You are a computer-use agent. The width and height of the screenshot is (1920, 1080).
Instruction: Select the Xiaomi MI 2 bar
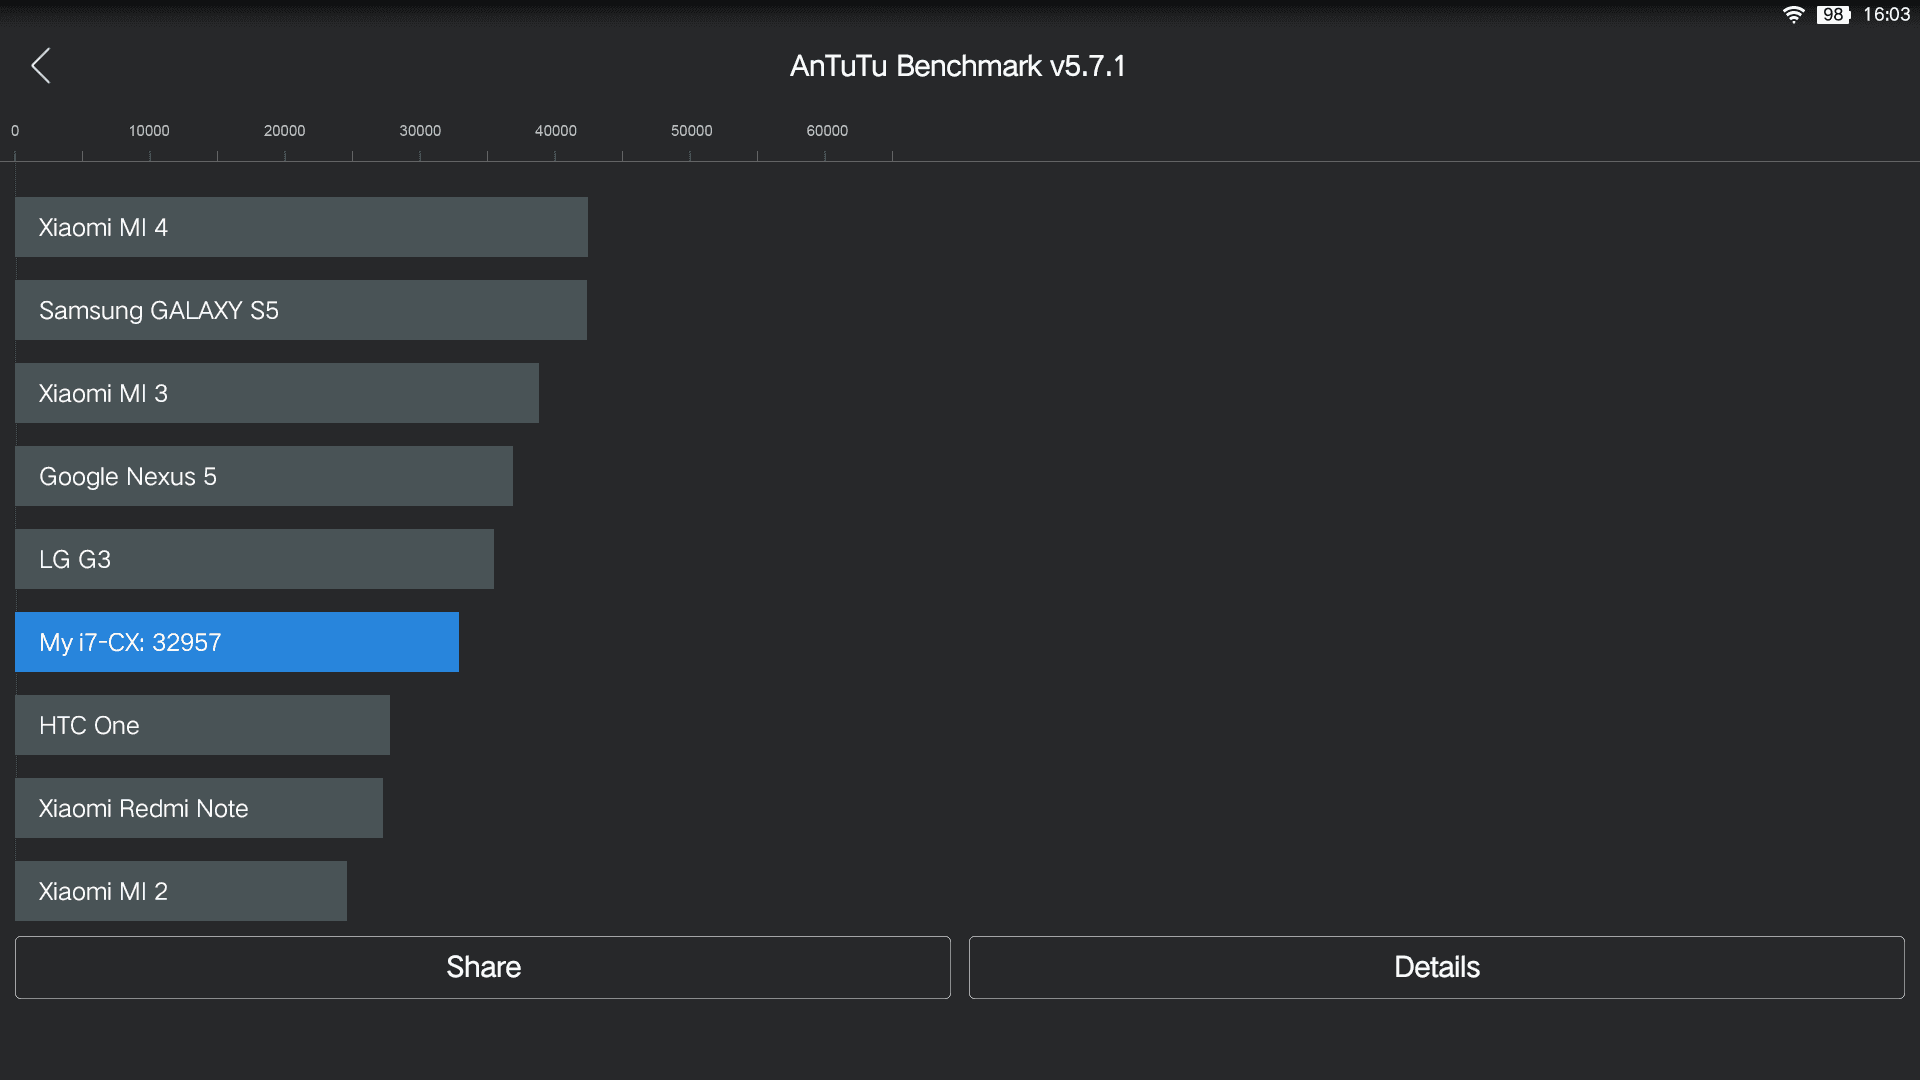click(x=181, y=891)
